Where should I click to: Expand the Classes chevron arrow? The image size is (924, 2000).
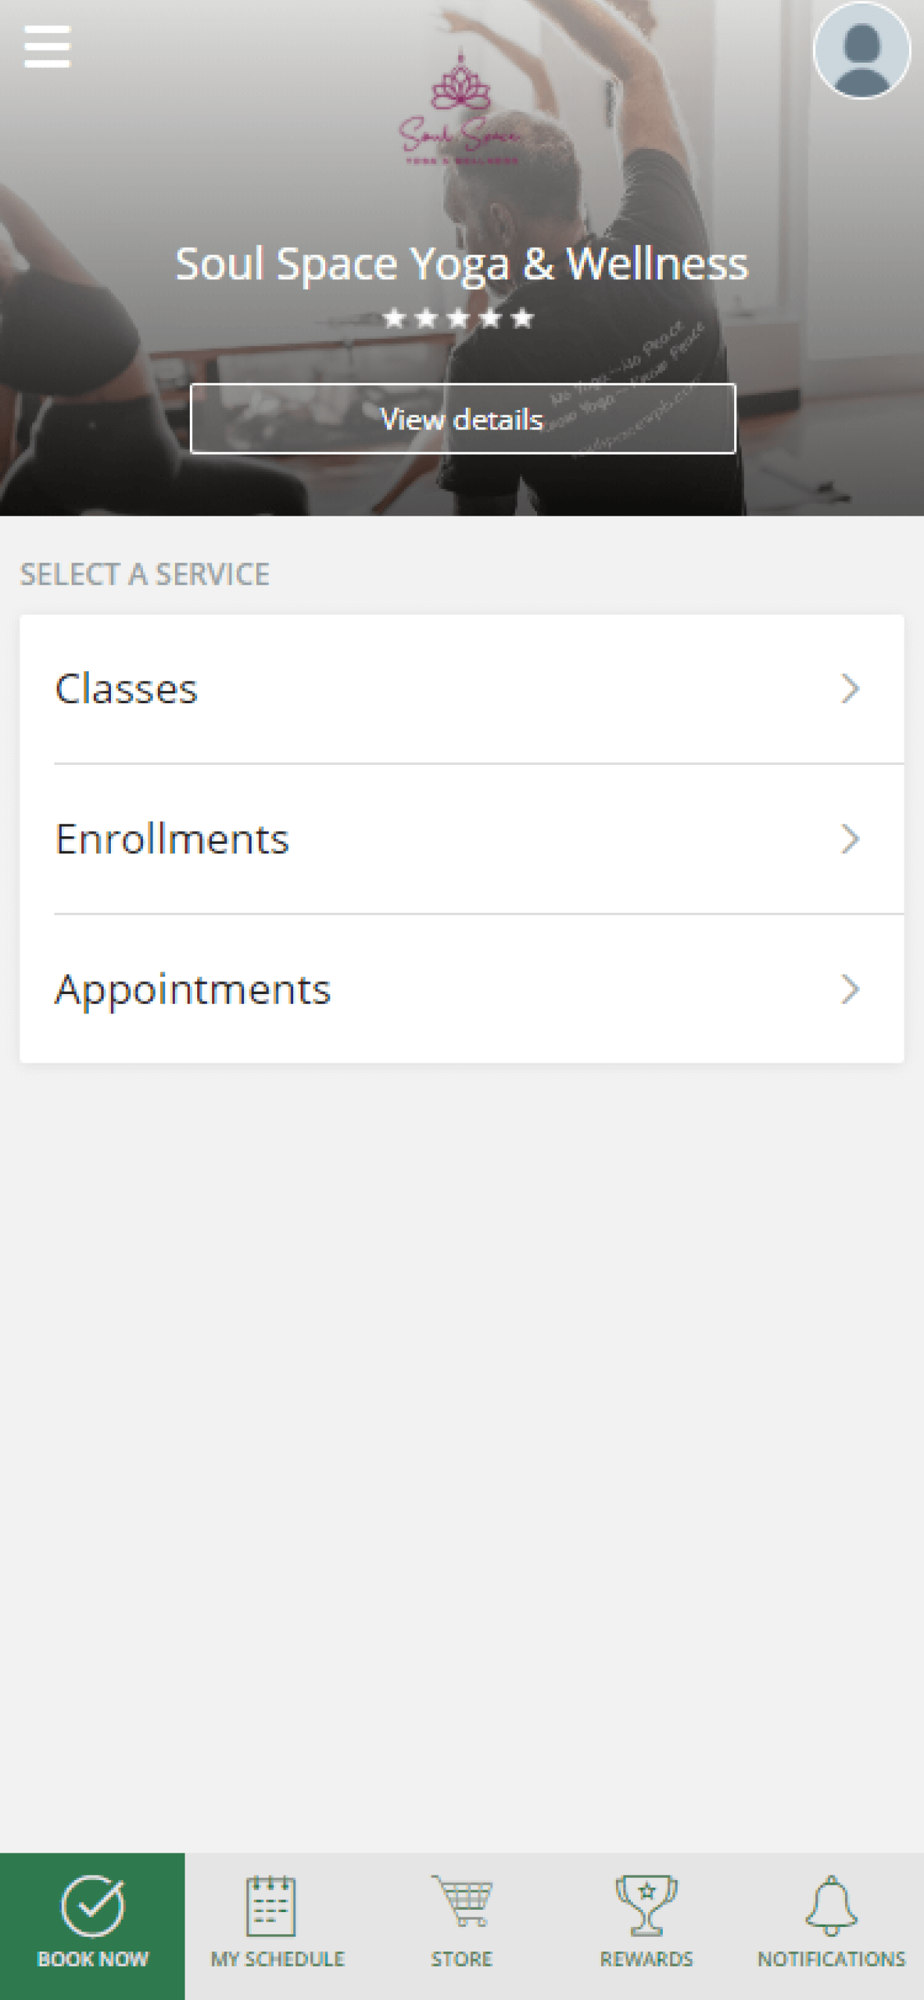click(x=850, y=689)
